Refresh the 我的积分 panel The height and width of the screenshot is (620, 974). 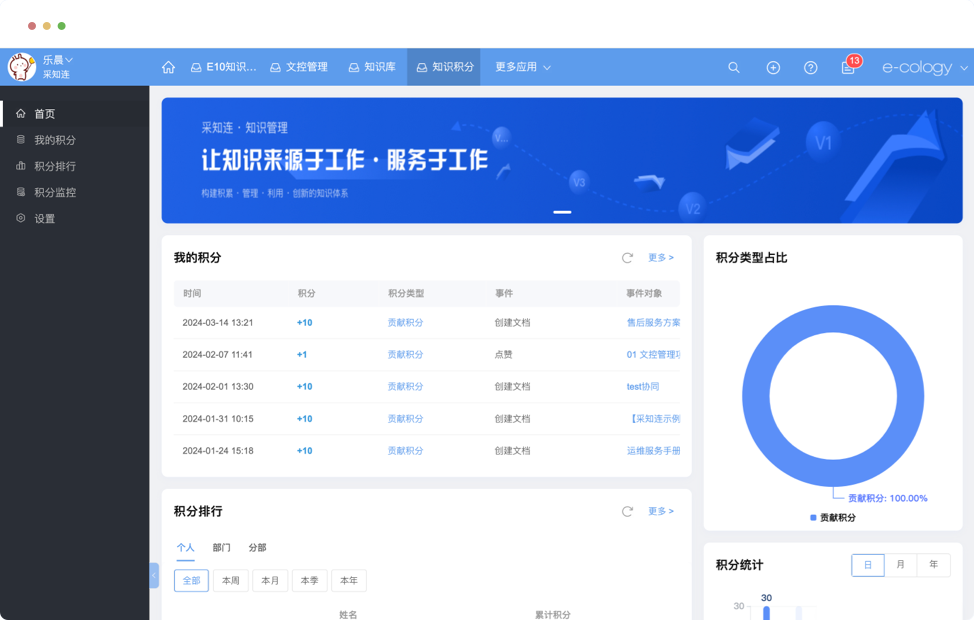click(x=627, y=258)
